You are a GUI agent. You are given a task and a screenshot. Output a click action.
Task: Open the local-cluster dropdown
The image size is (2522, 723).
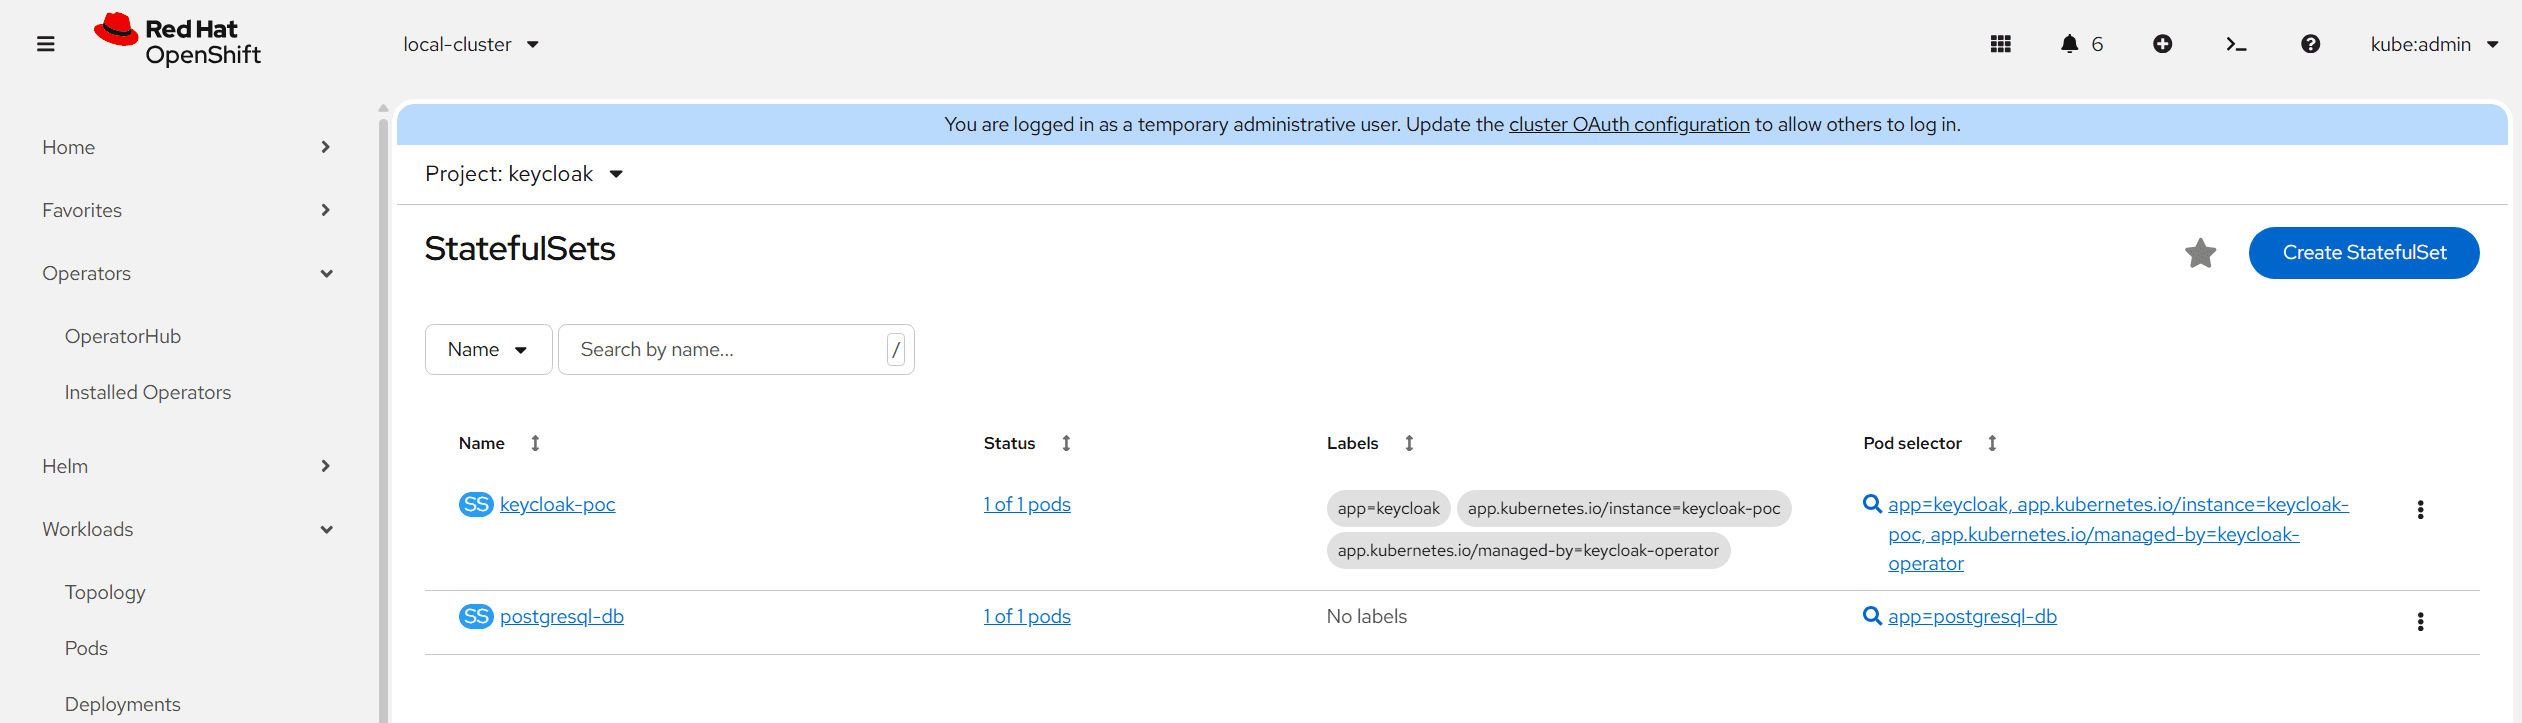click(x=471, y=45)
